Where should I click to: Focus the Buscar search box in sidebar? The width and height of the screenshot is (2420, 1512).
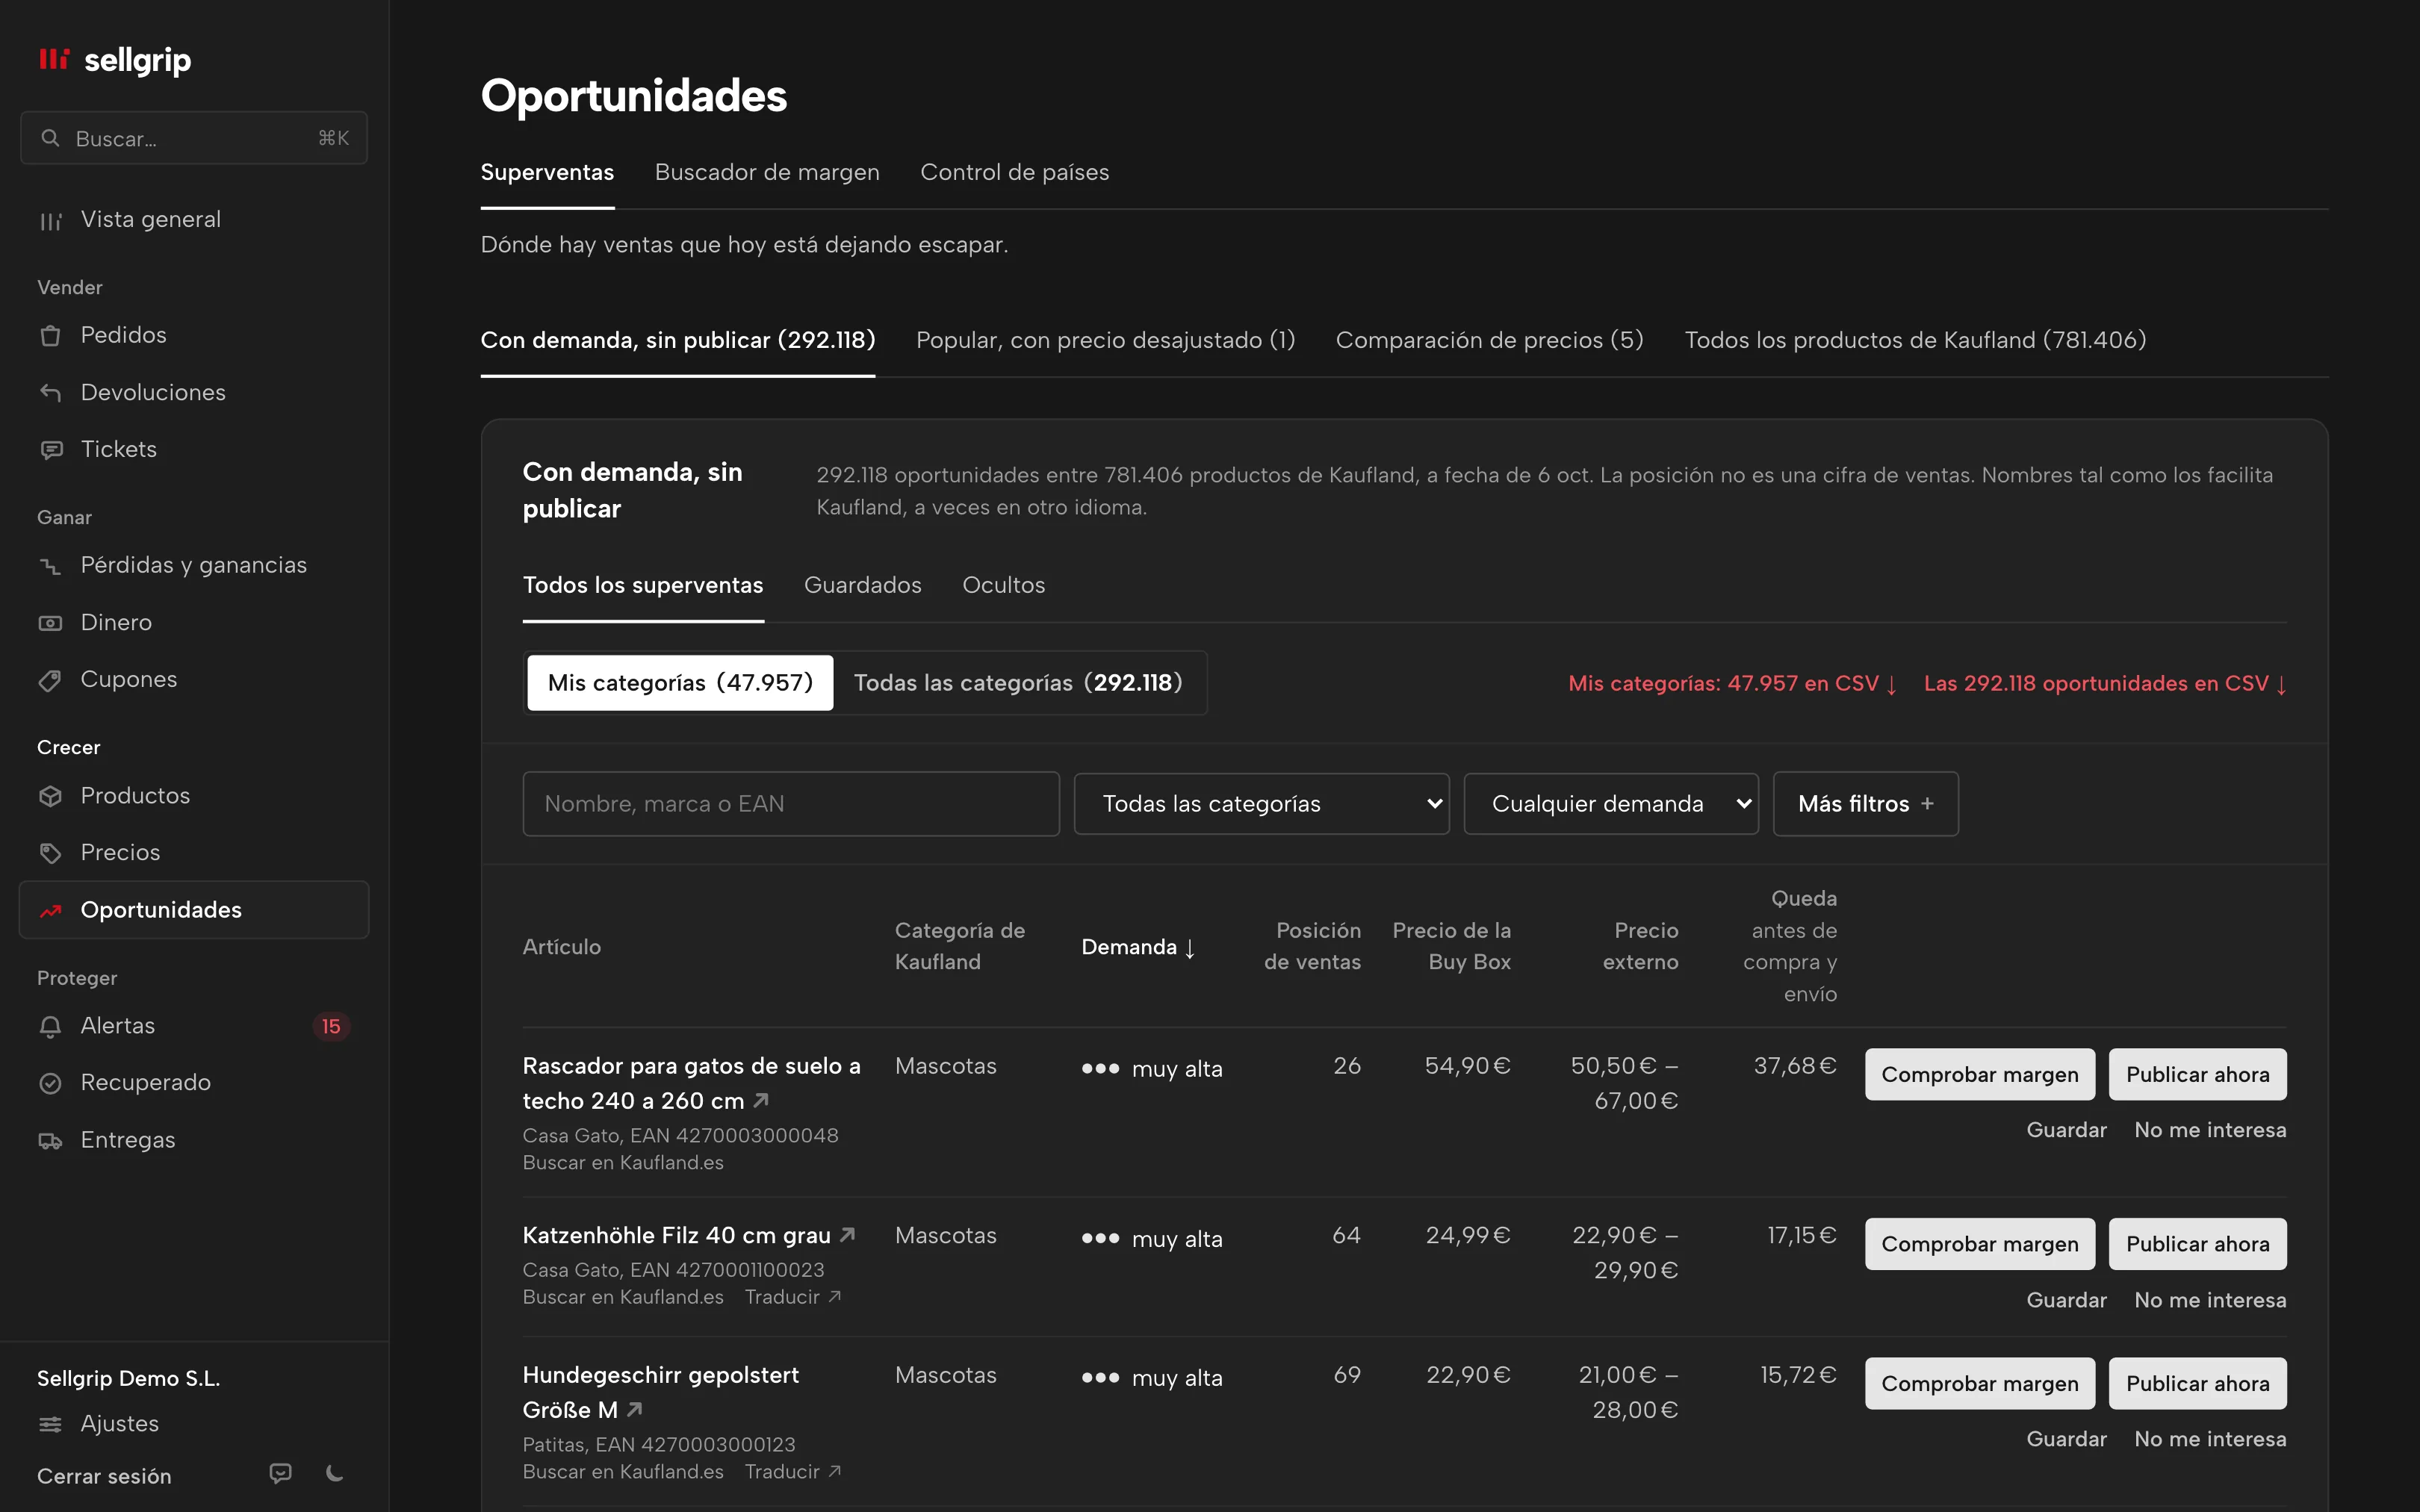click(194, 138)
